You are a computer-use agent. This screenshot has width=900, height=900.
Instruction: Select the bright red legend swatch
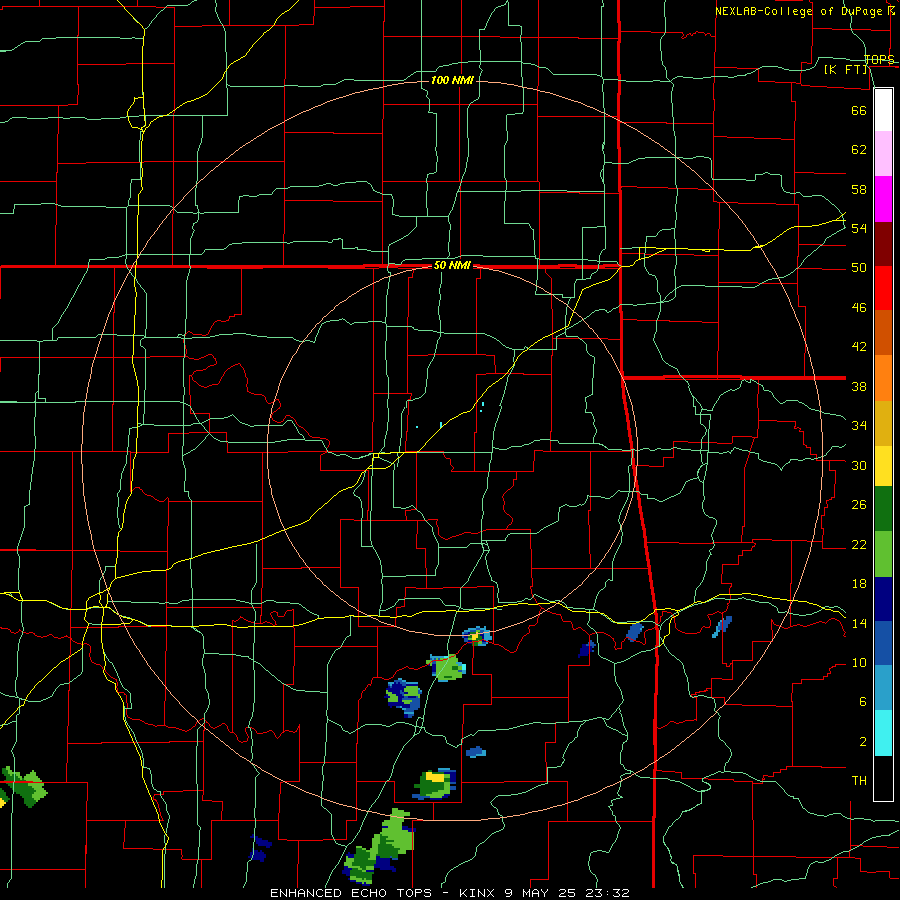pyautogui.click(x=883, y=288)
